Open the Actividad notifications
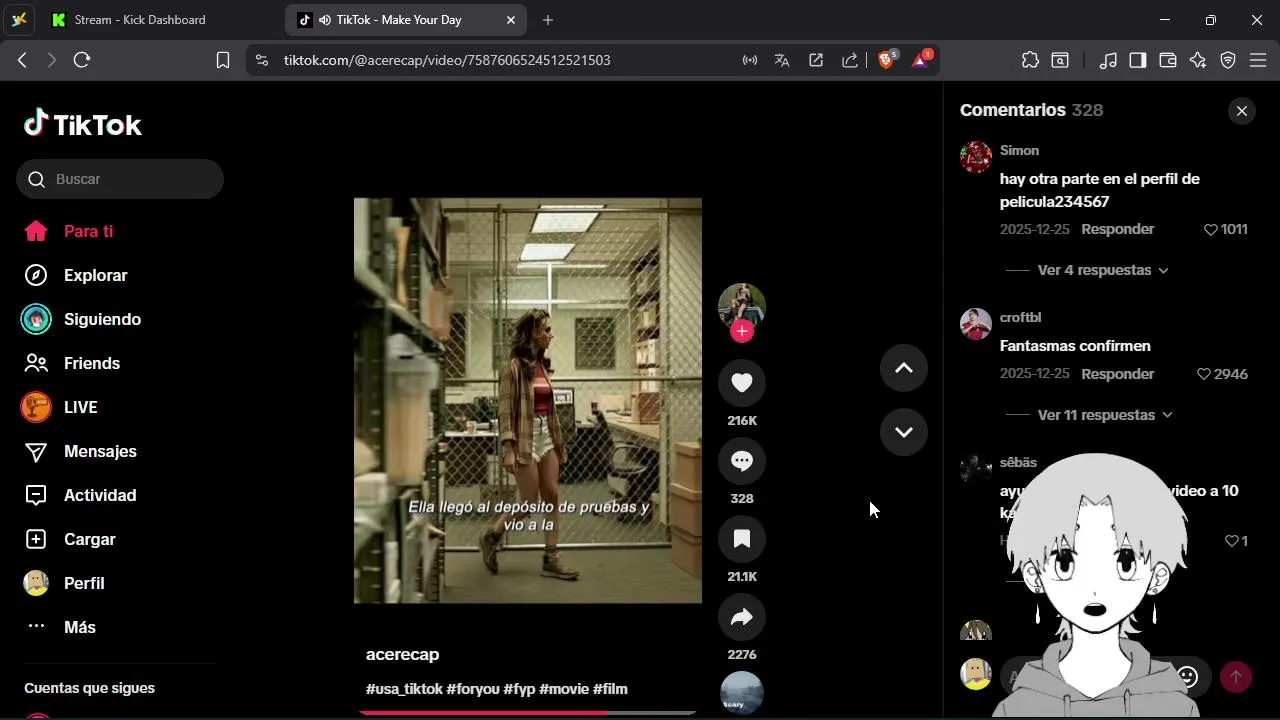 (80, 495)
